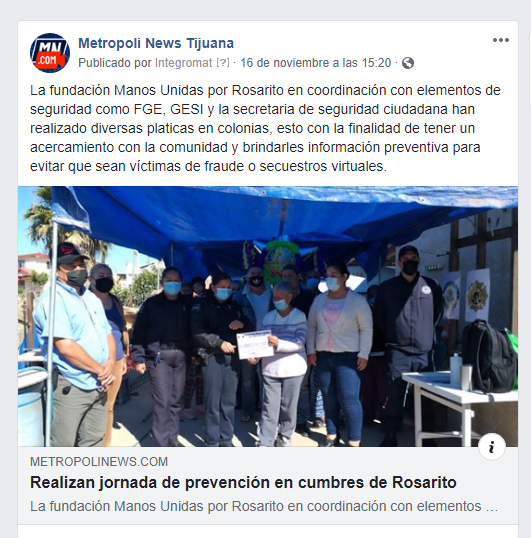Open the article preview photo
This screenshot has width=531, height=538.
[x=268, y=316]
